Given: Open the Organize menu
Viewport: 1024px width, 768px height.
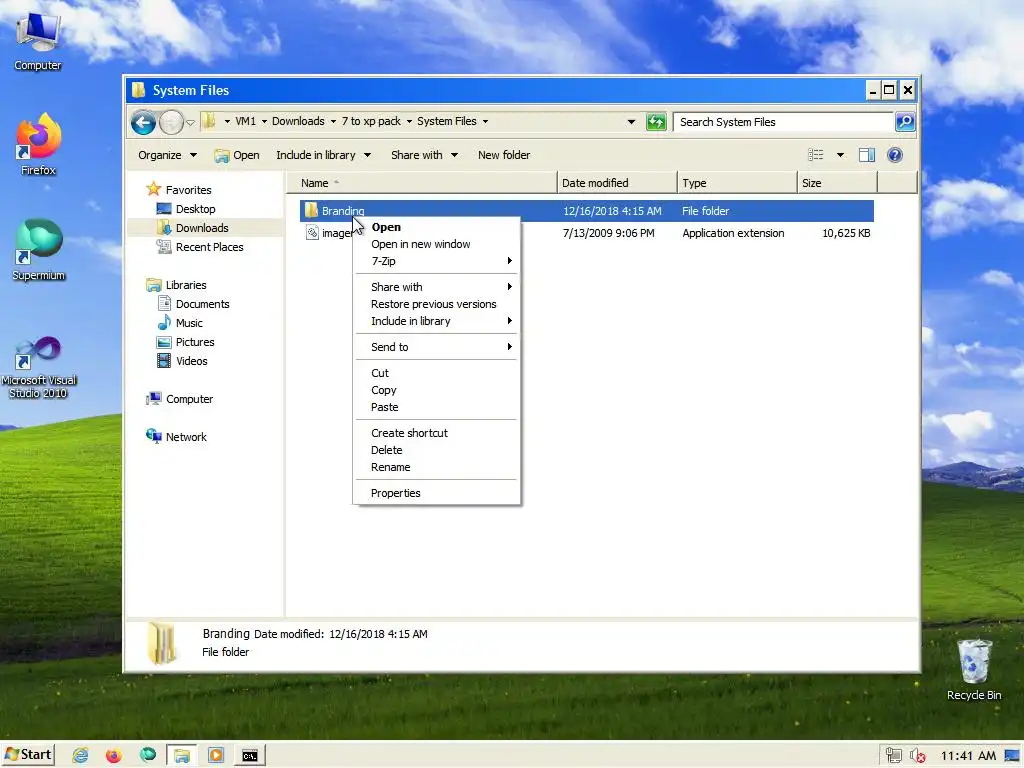Looking at the screenshot, I should click(x=167, y=155).
